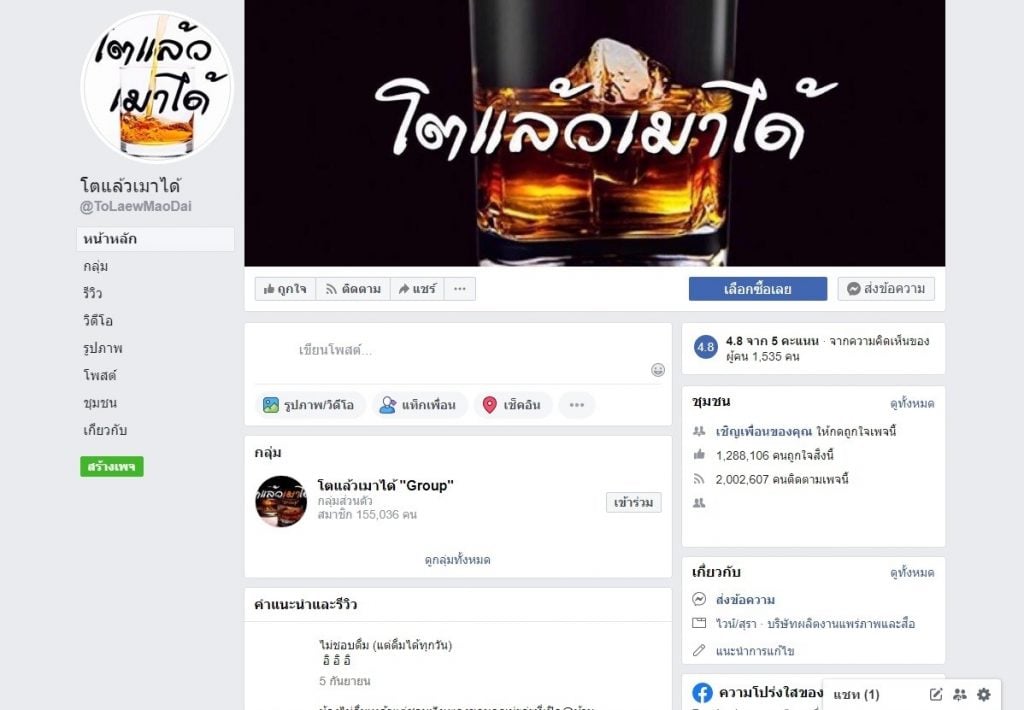Open the รีวิว tab in sidebar

coord(93,293)
